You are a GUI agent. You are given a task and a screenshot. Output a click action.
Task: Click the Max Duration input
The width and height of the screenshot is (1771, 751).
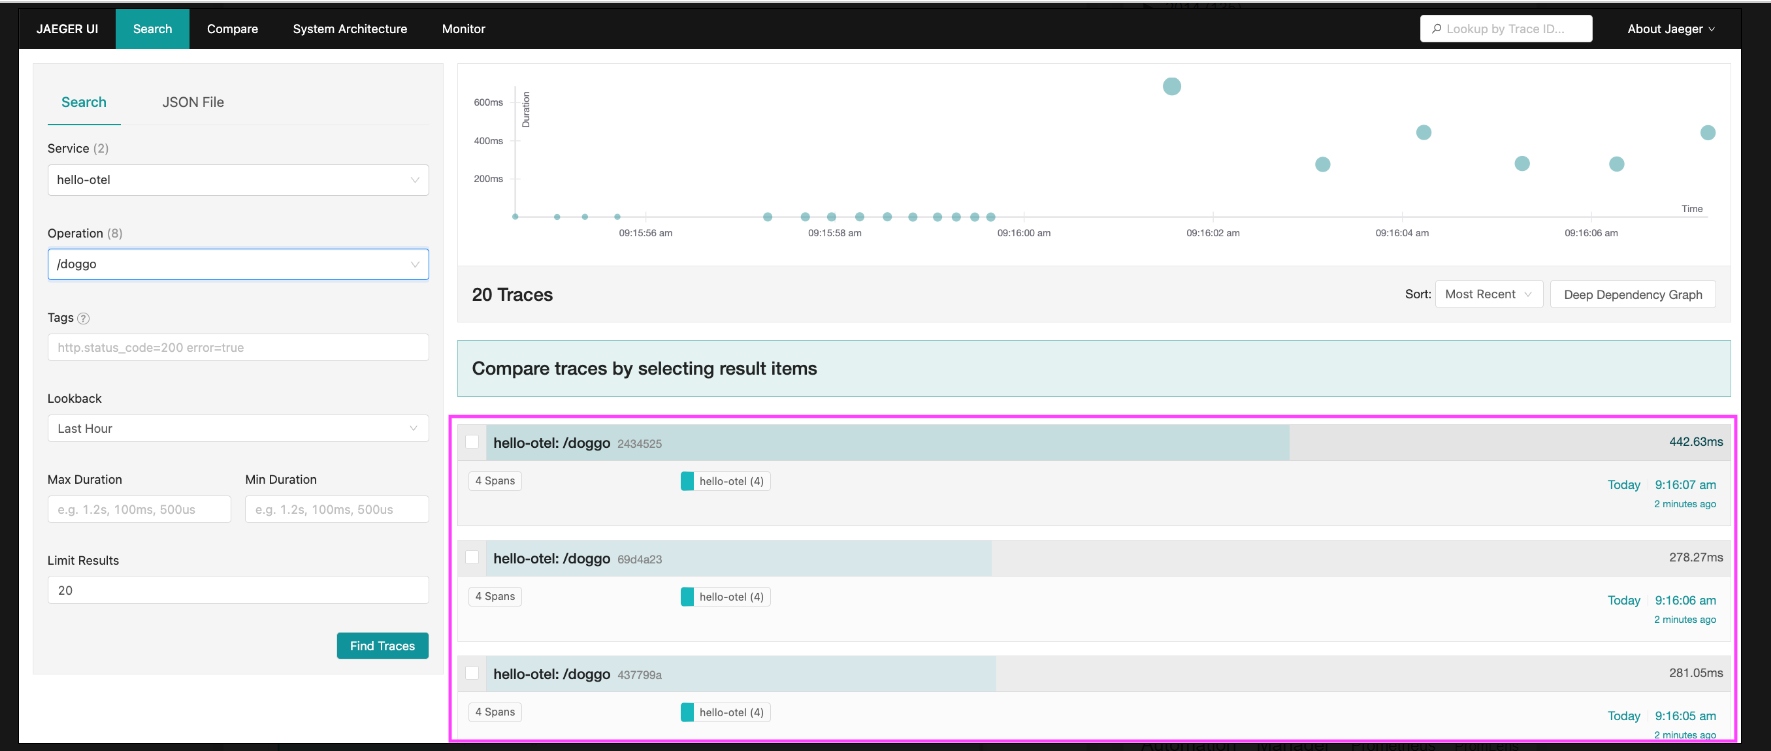click(x=139, y=509)
